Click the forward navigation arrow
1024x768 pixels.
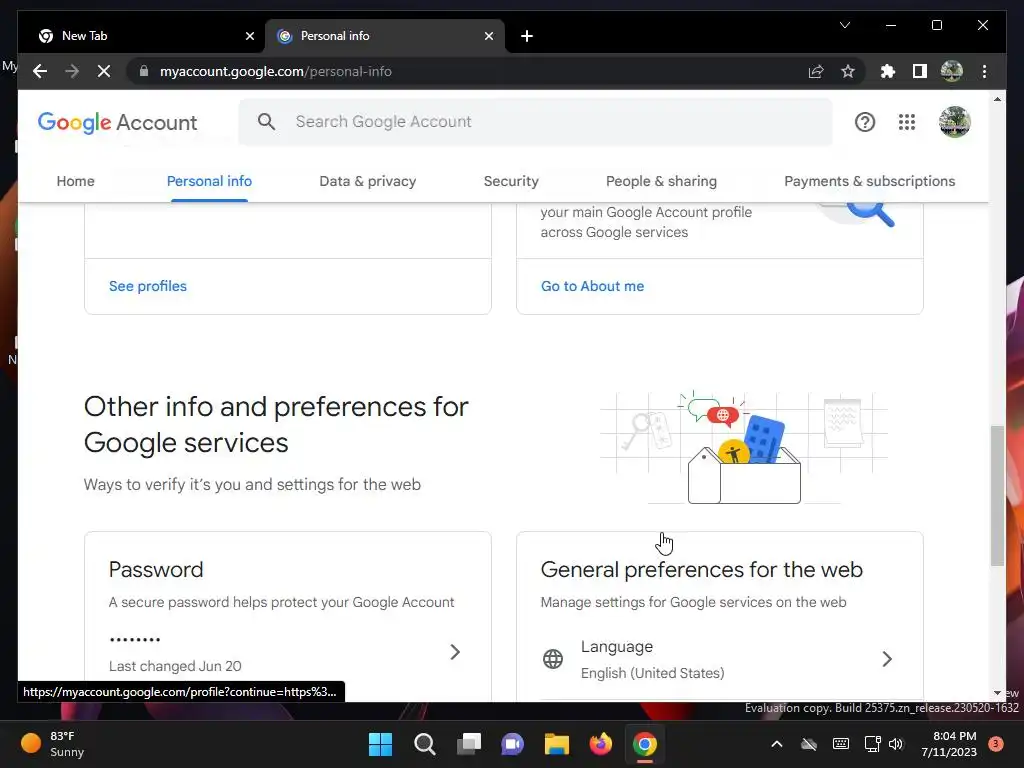coord(72,71)
